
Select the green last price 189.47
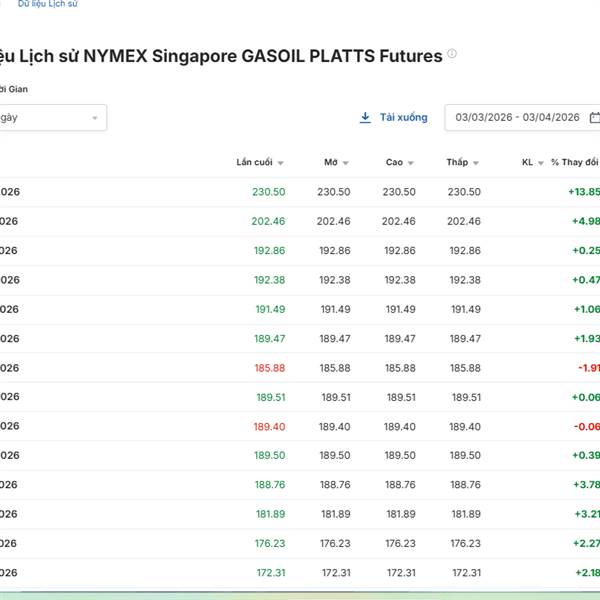pos(270,339)
